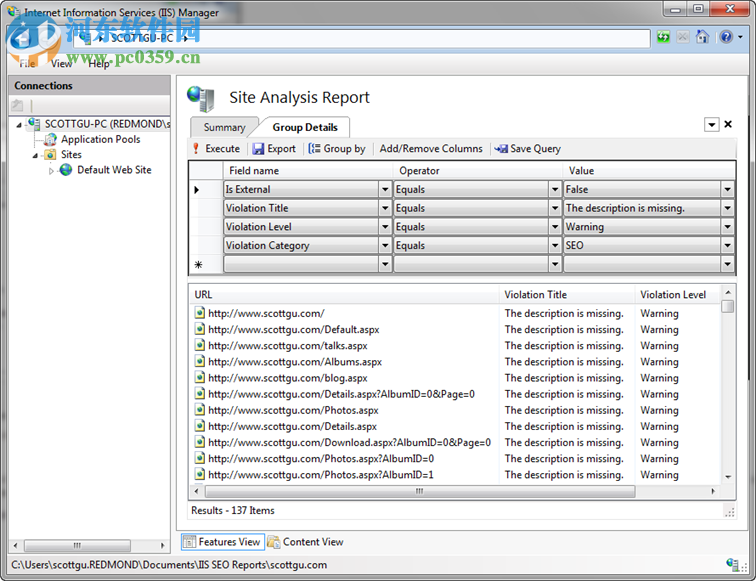This screenshot has width=756, height=581.
Task: Click the Features View button
Action: click(222, 542)
